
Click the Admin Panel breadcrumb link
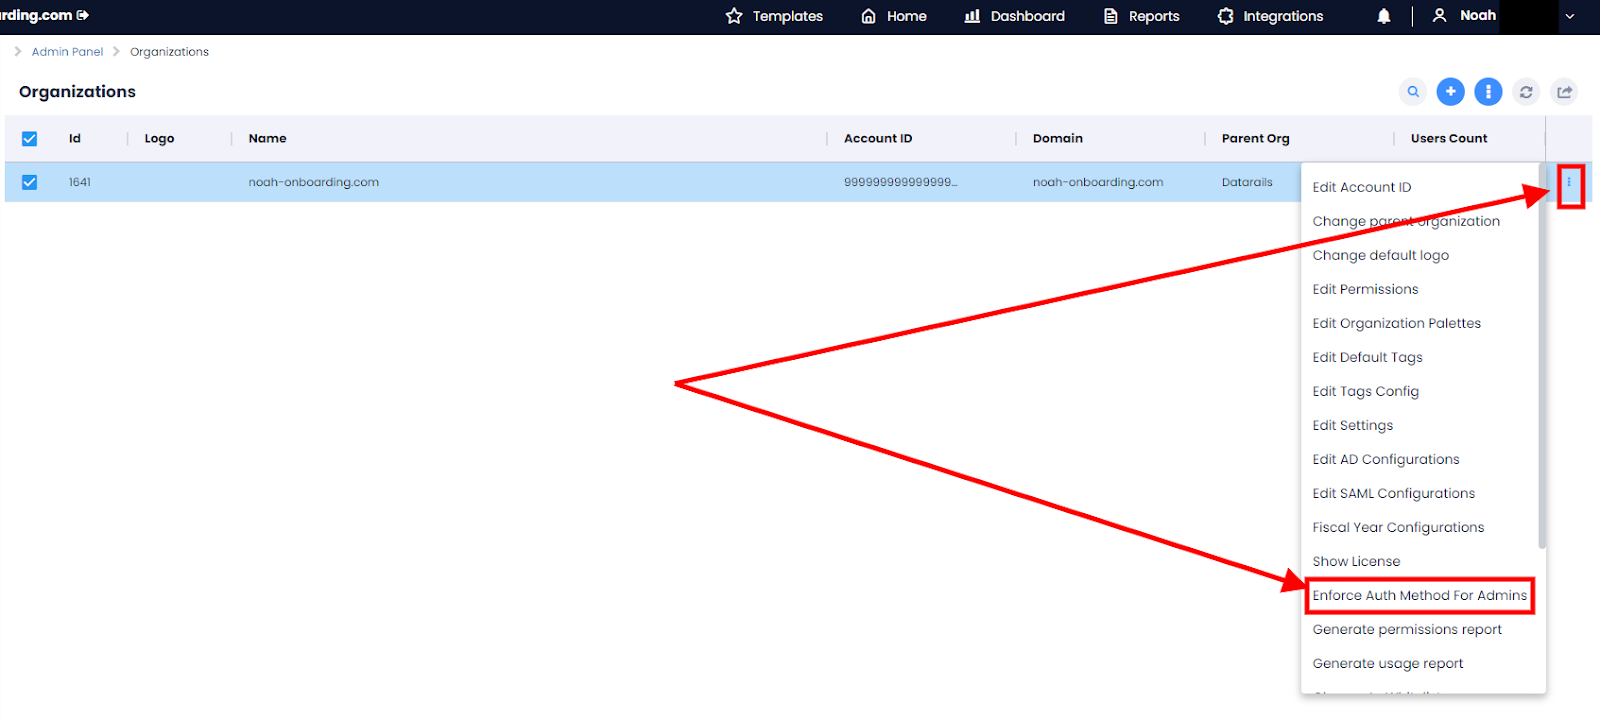click(x=67, y=52)
